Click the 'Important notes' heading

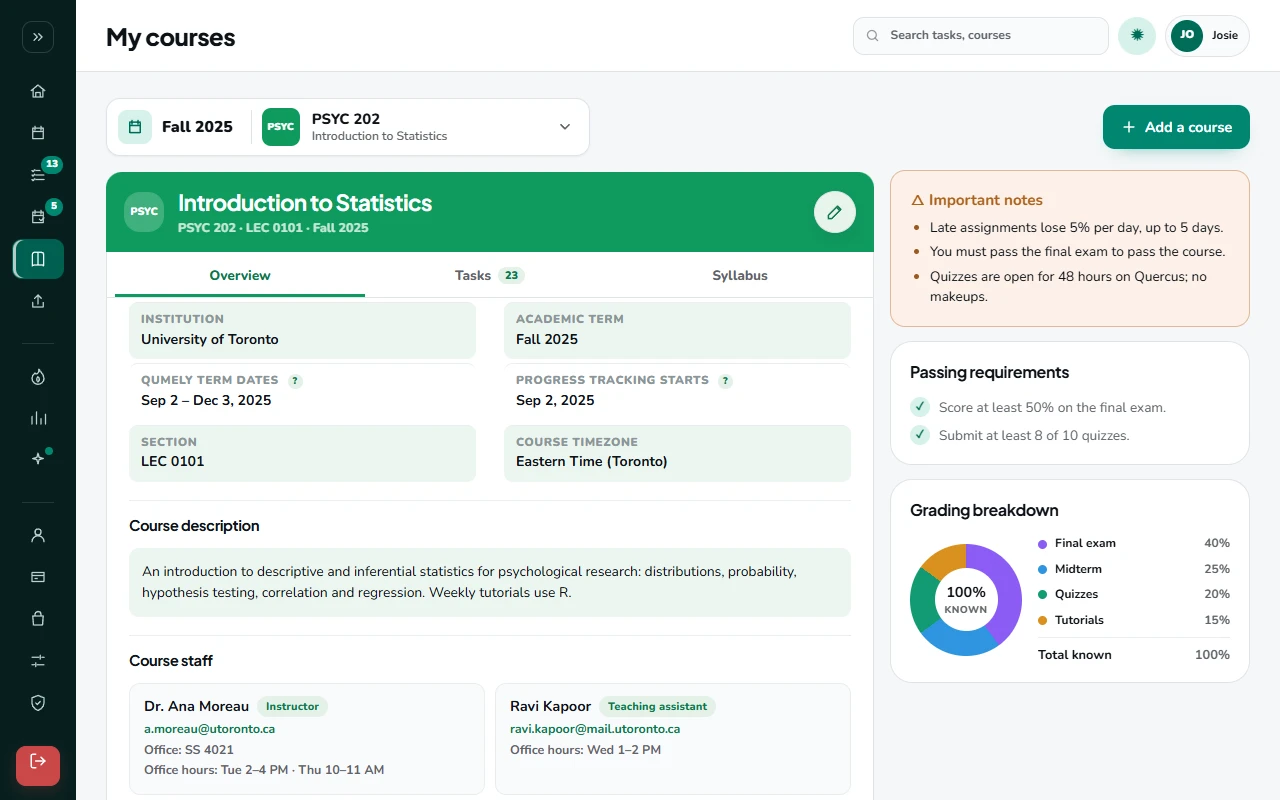pyautogui.click(x=986, y=200)
